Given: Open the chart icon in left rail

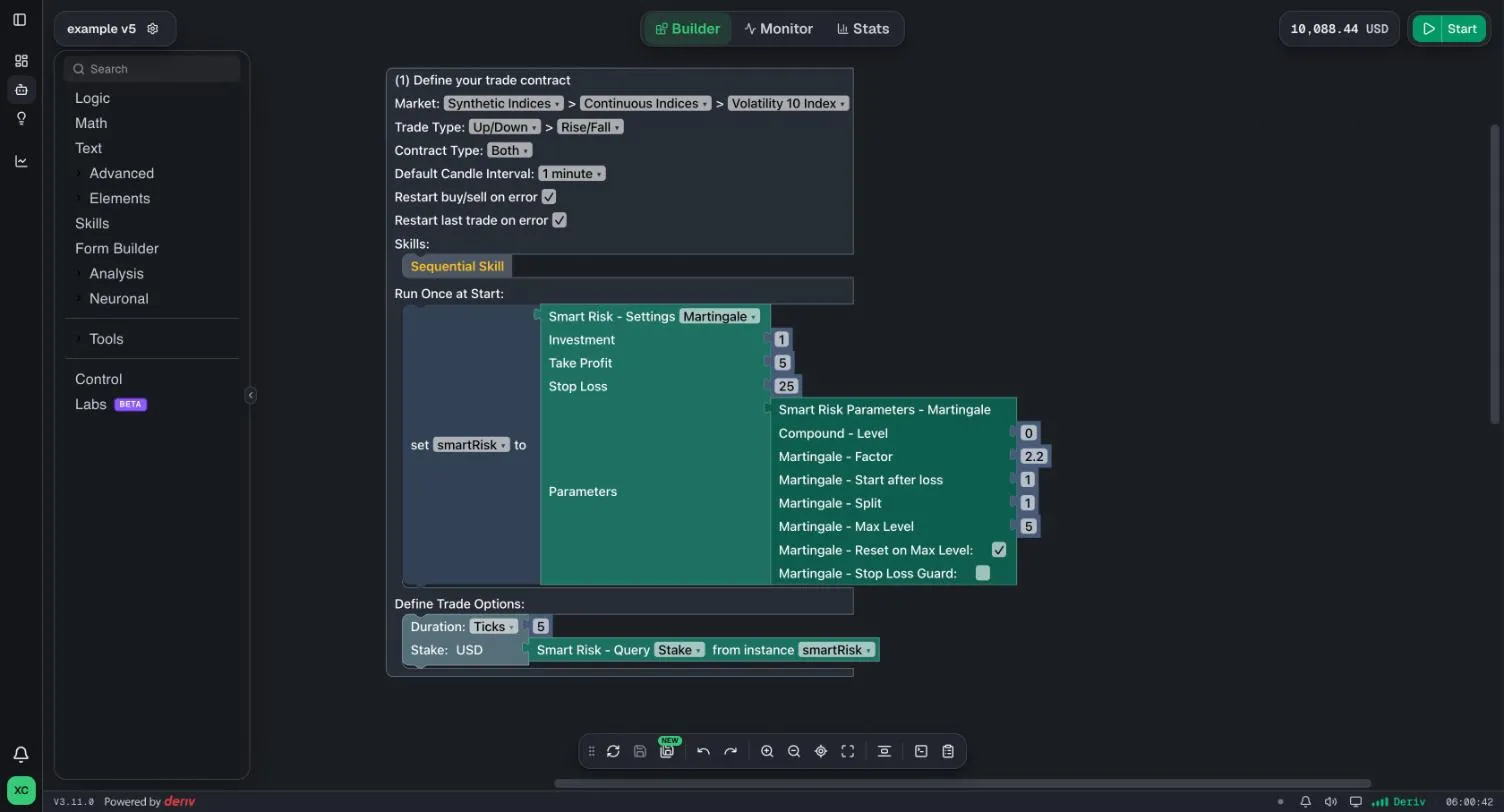Looking at the screenshot, I should coord(21,161).
